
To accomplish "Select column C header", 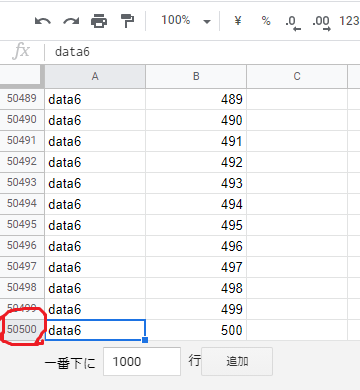I will coord(297,77).
